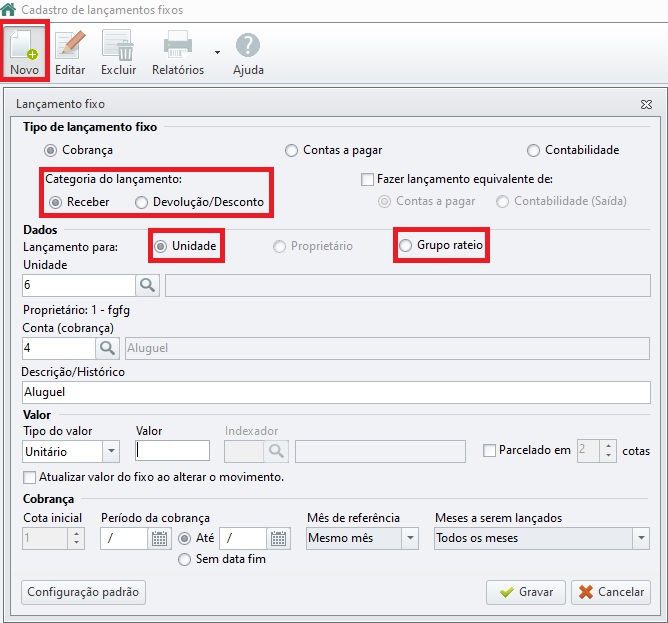The width and height of the screenshot is (668, 623).
Task: Click the Excluir trash icon
Action: coord(118,44)
